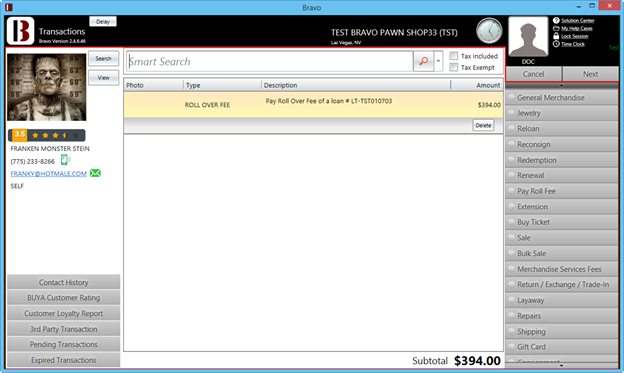Open Contact History
The height and width of the screenshot is (373, 624).
point(63,282)
